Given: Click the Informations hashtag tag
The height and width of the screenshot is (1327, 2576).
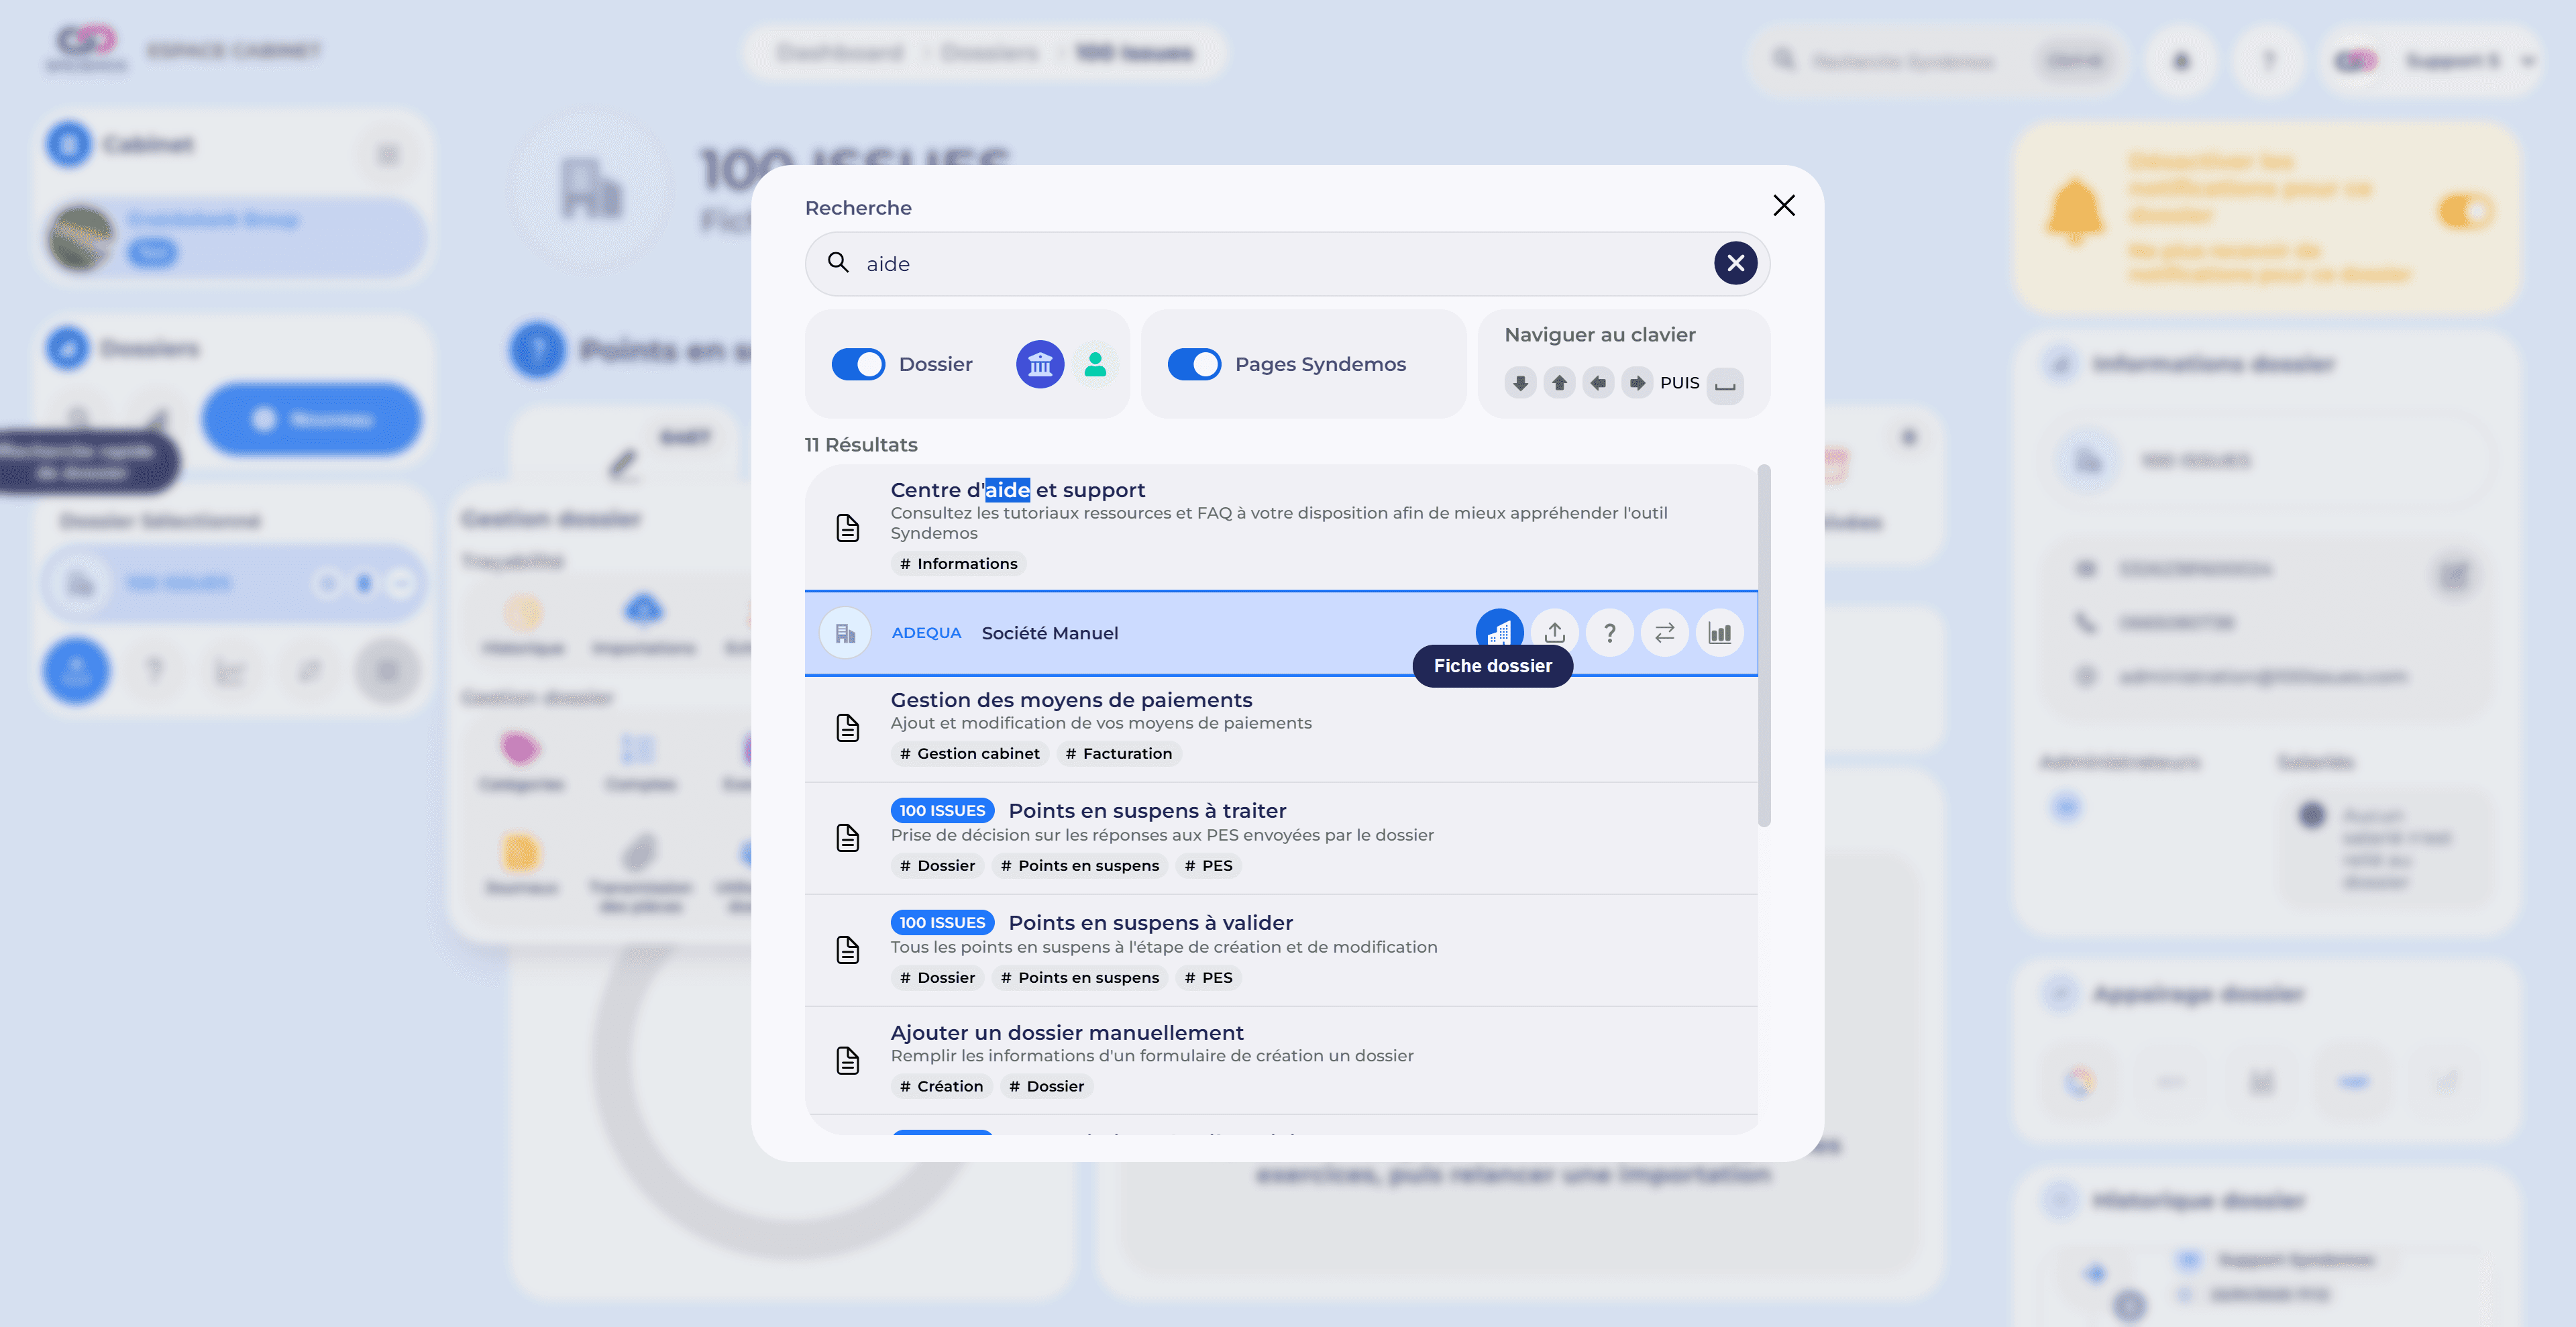Looking at the screenshot, I should coord(958,564).
